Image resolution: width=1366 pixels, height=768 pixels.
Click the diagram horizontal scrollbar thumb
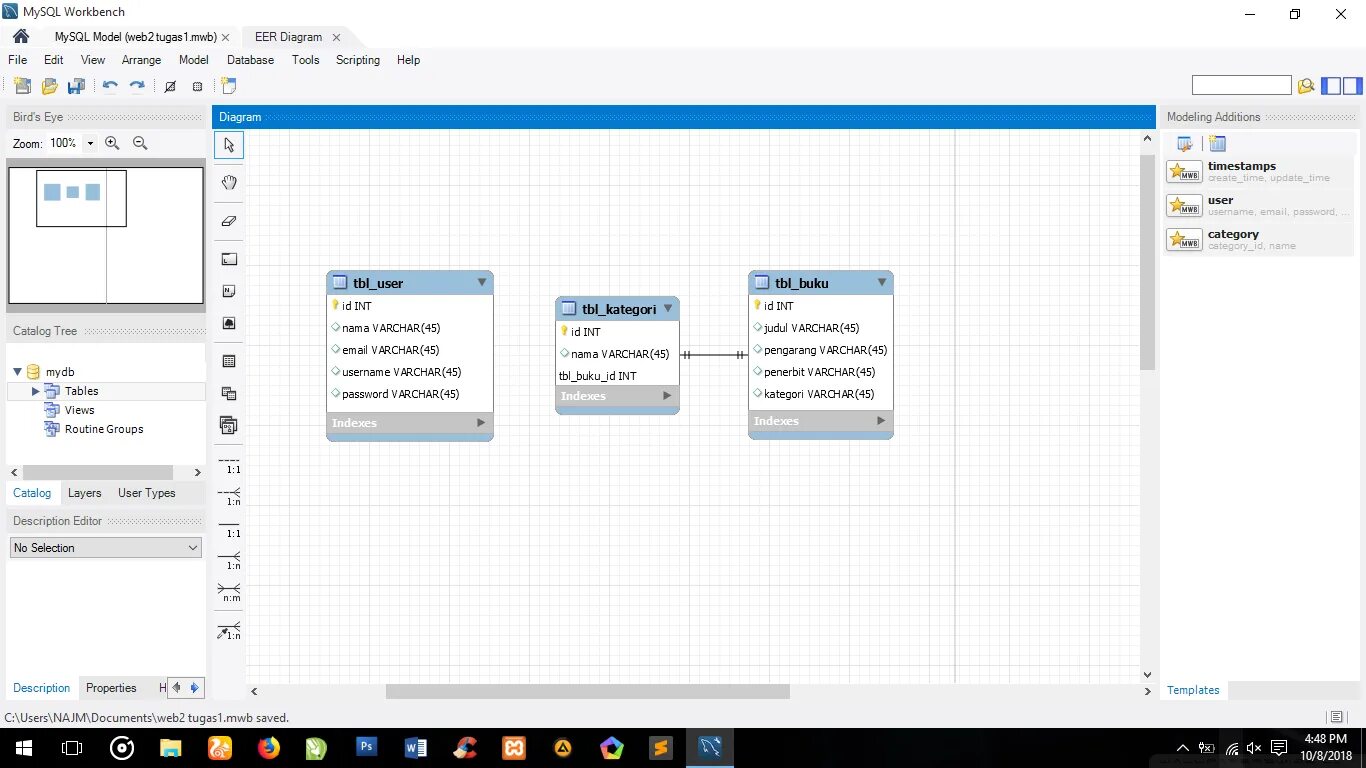(x=588, y=691)
